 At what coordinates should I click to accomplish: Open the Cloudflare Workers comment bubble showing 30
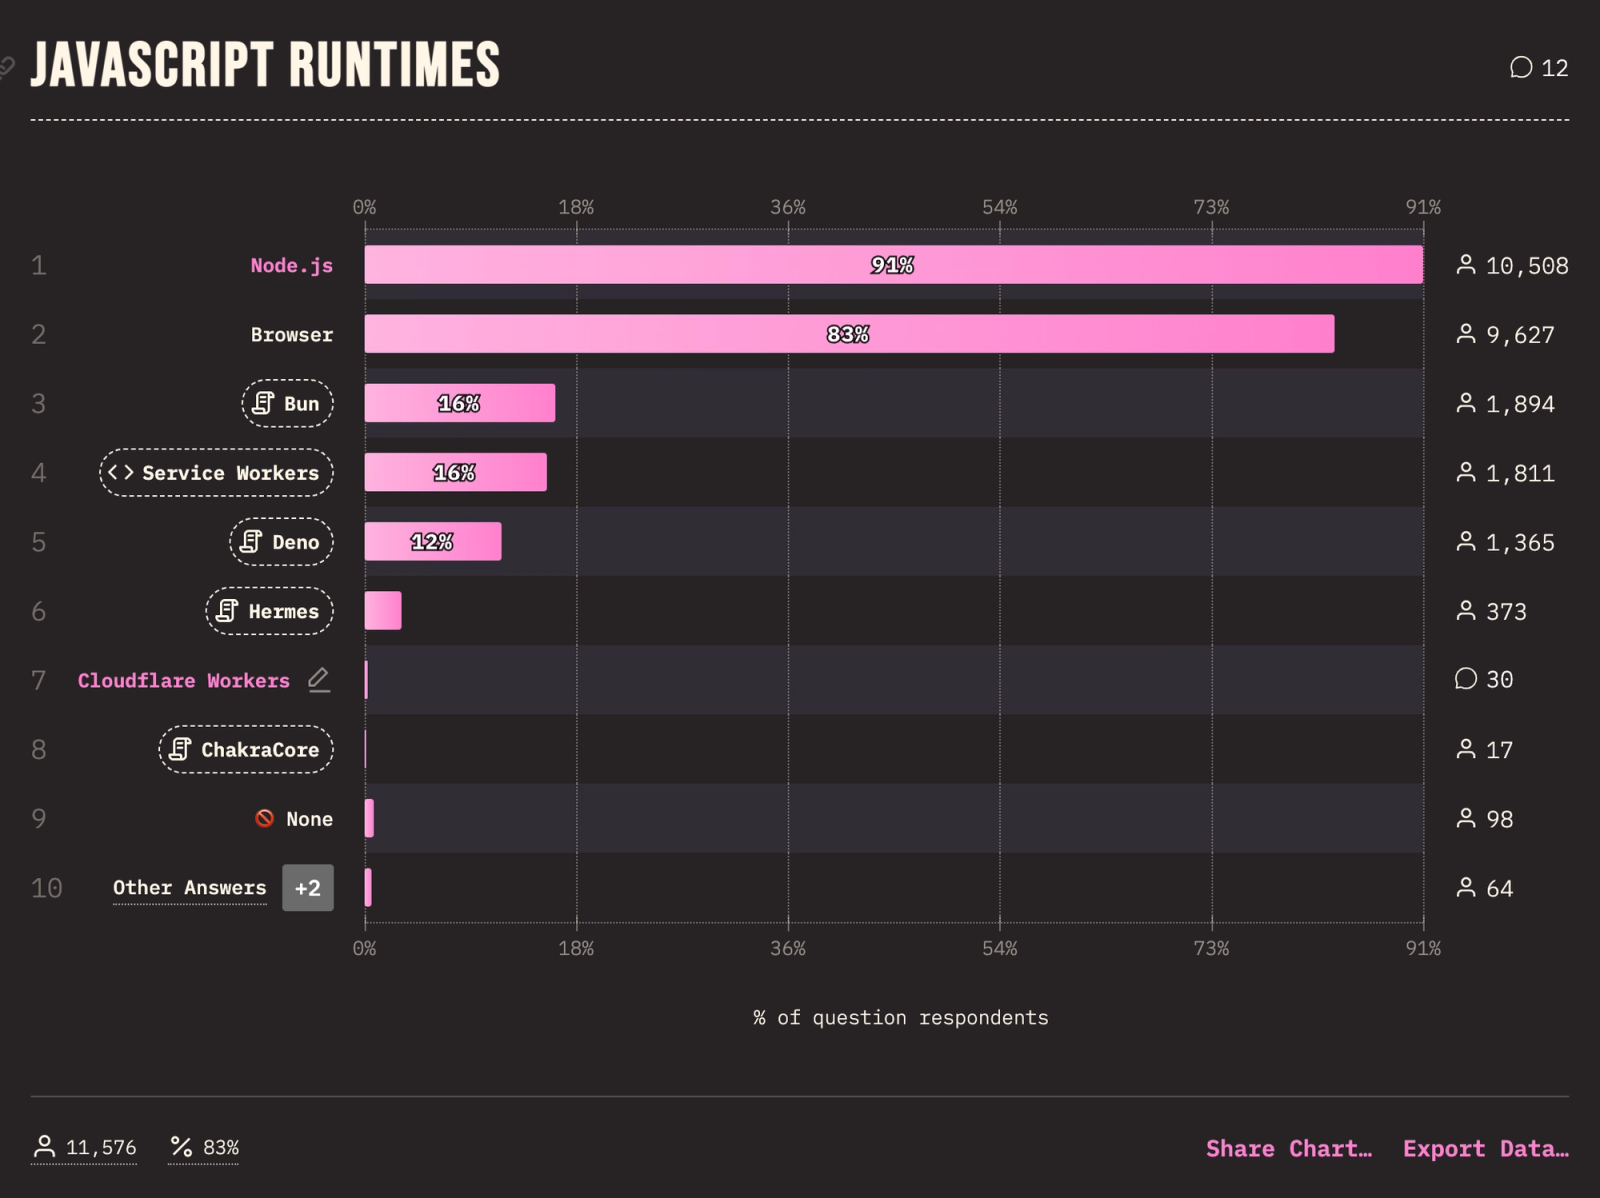coord(1483,679)
